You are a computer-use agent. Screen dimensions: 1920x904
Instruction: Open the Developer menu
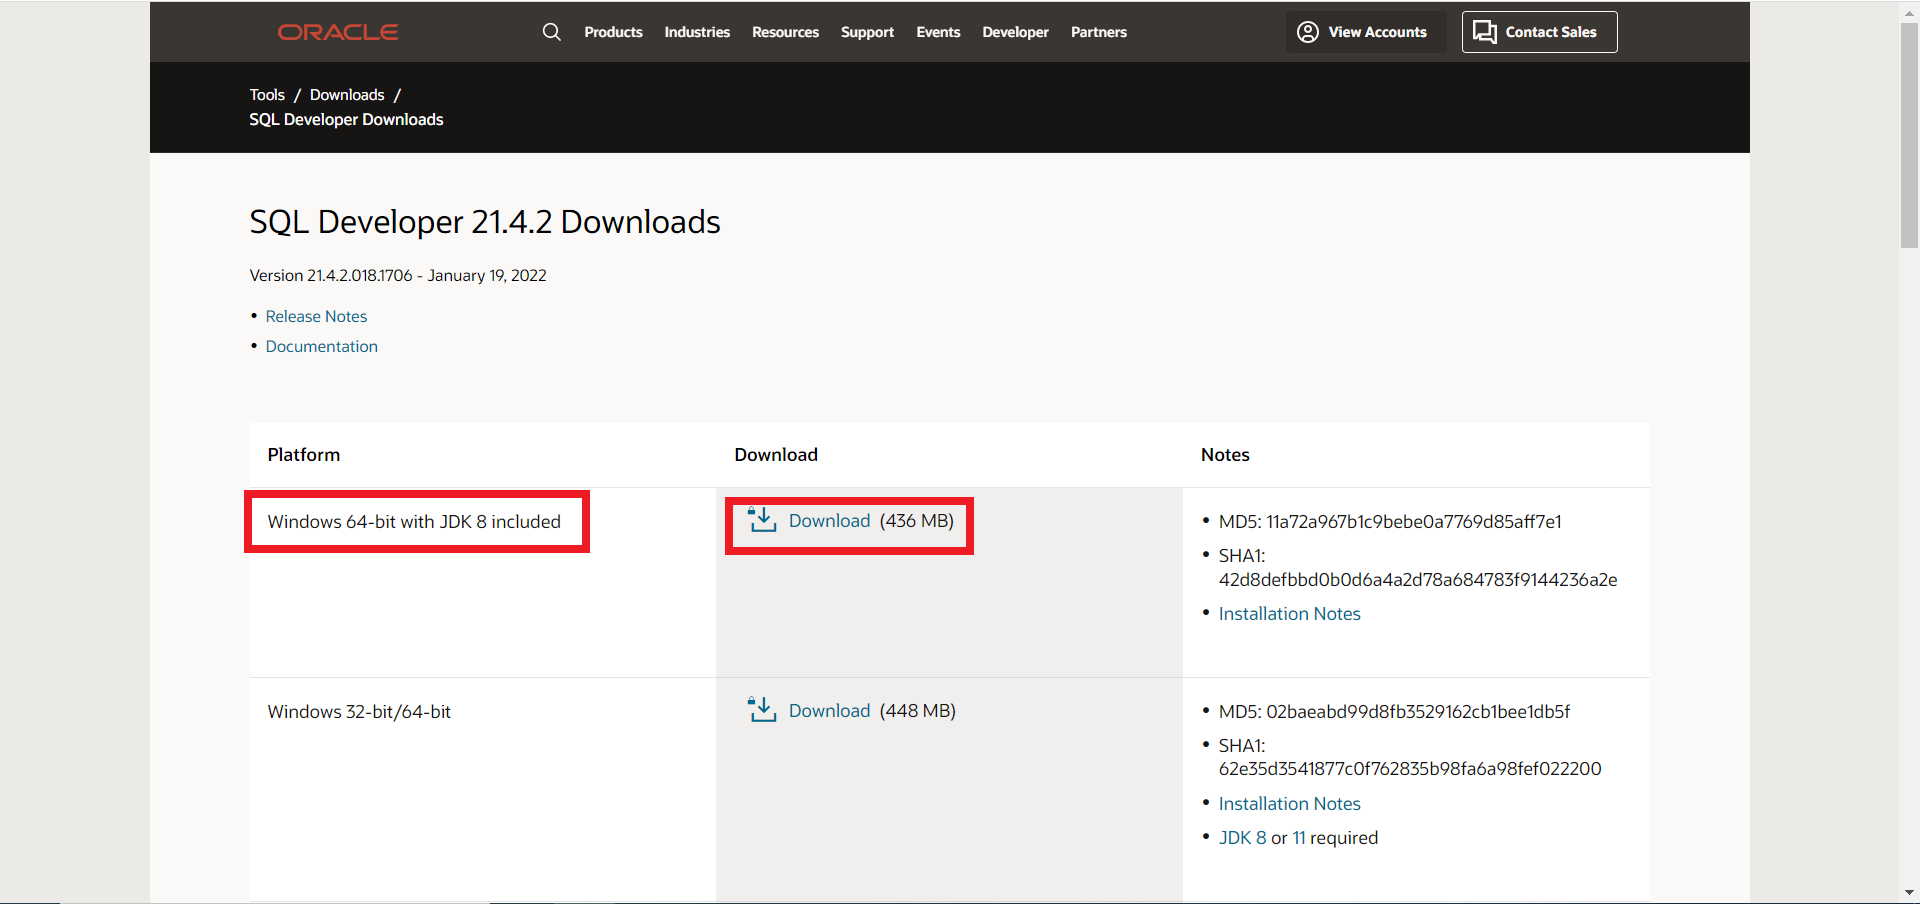(1015, 32)
